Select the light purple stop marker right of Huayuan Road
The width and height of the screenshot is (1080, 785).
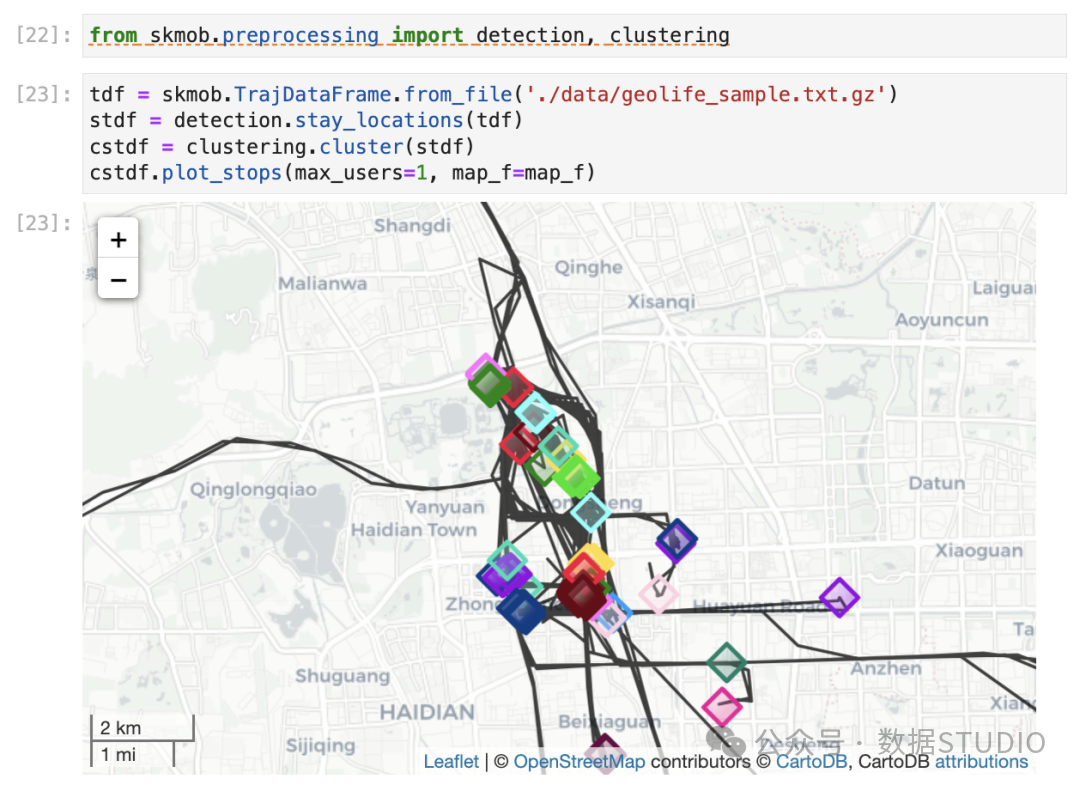839,597
